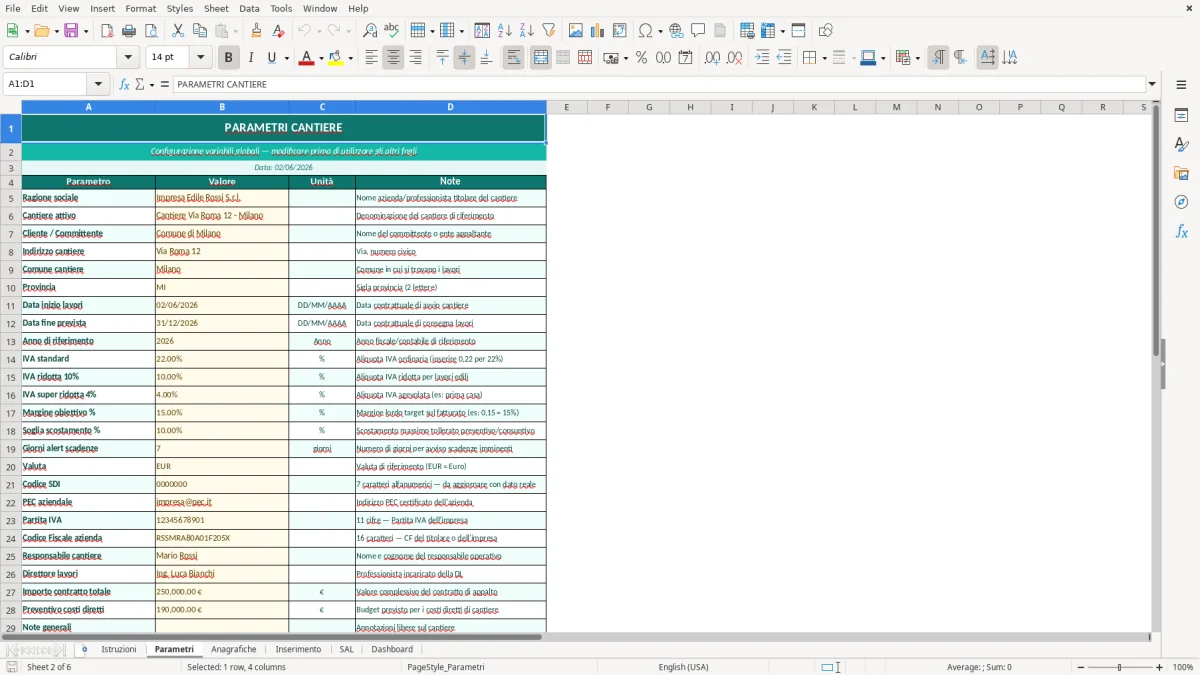Open the Select Function dropdown arrow

click(x=152, y=84)
